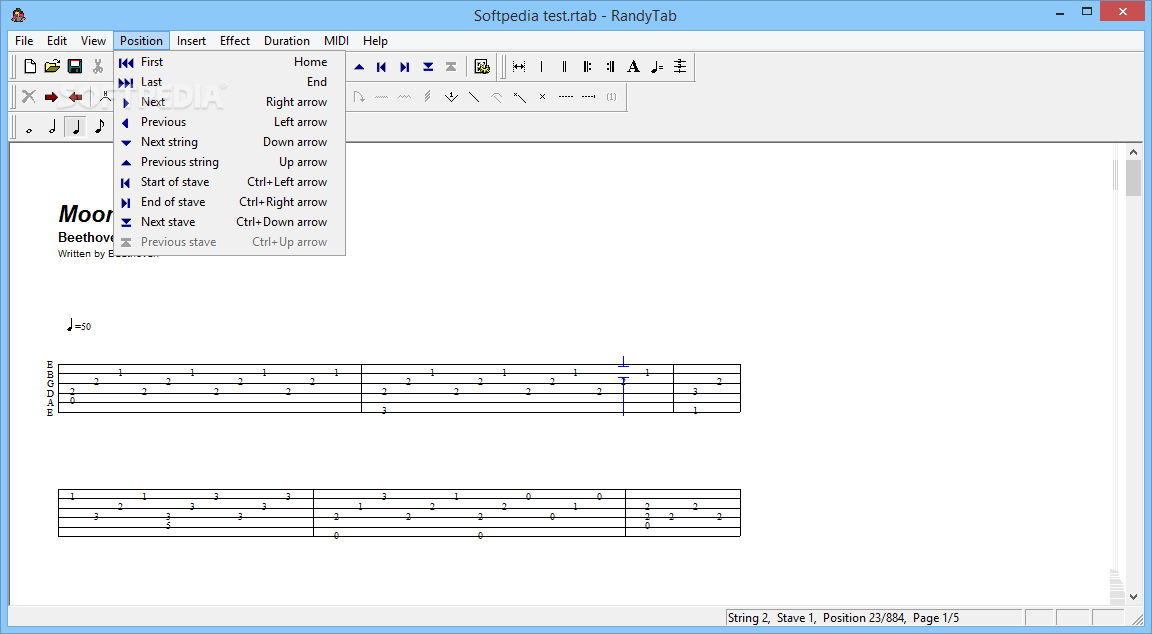Click the G string label on first stave
Screen dimensions: 1152x634
50,383
